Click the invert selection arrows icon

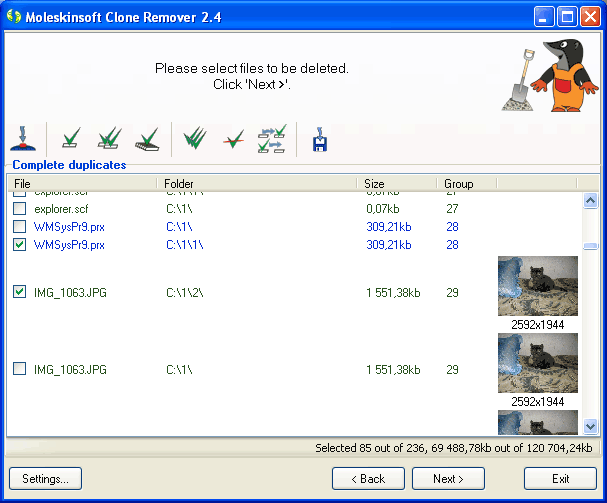pos(272,139)
